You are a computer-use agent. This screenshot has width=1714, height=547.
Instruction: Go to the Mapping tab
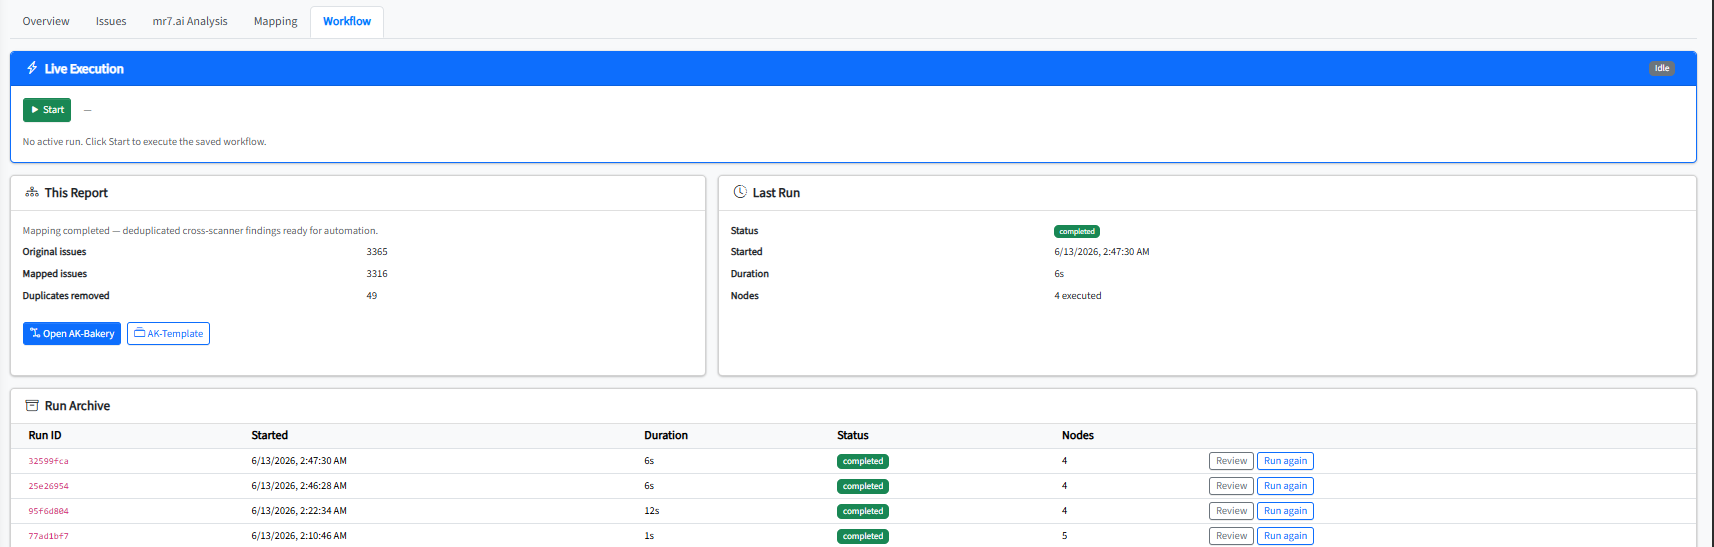coord(275,21)
